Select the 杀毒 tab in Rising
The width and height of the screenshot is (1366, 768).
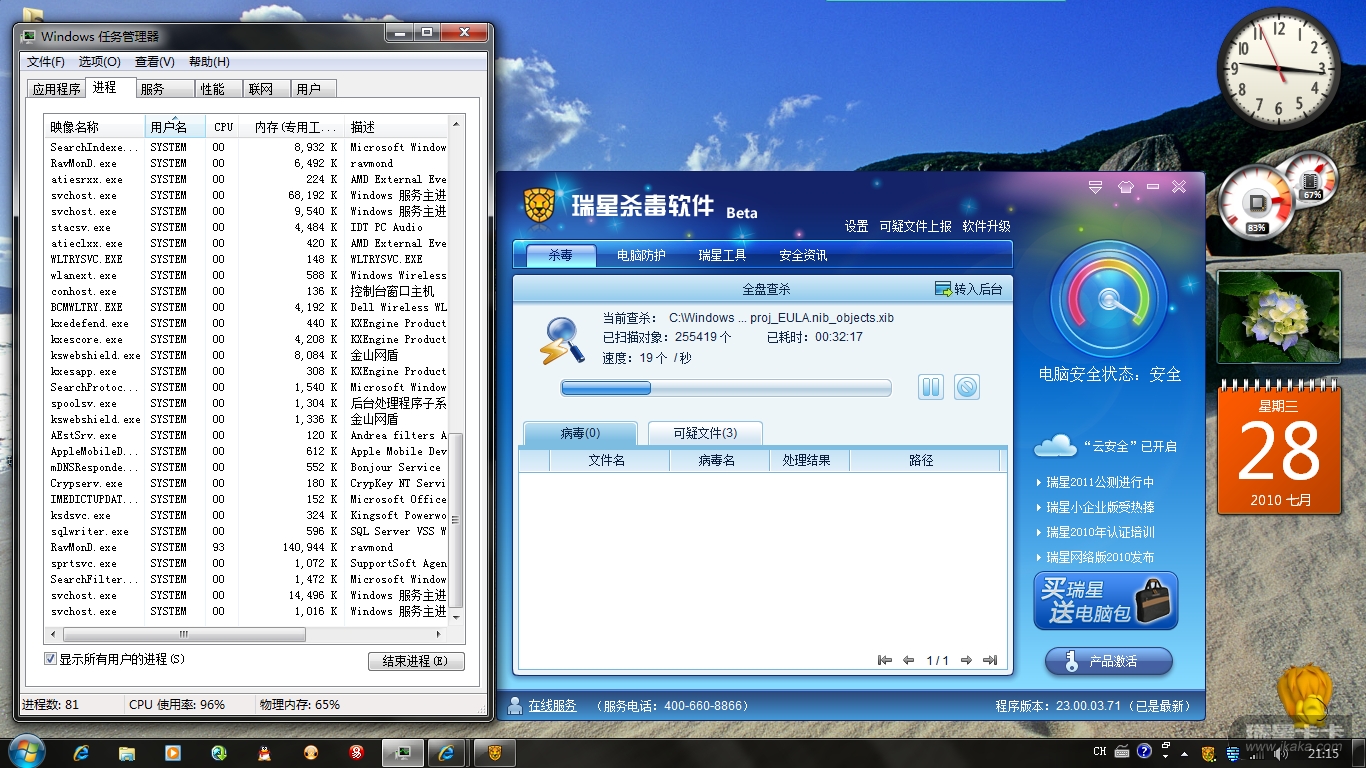point(560,255)
